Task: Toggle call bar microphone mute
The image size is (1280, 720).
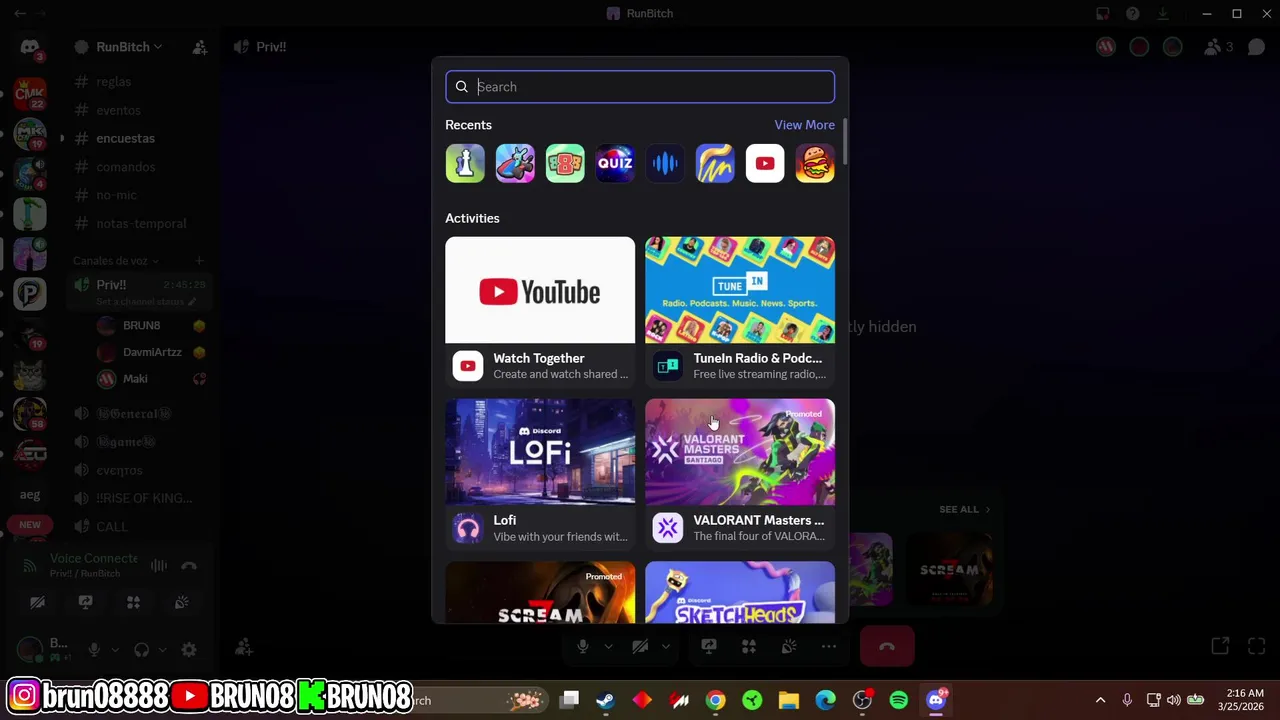Action: tap(583, 647)
